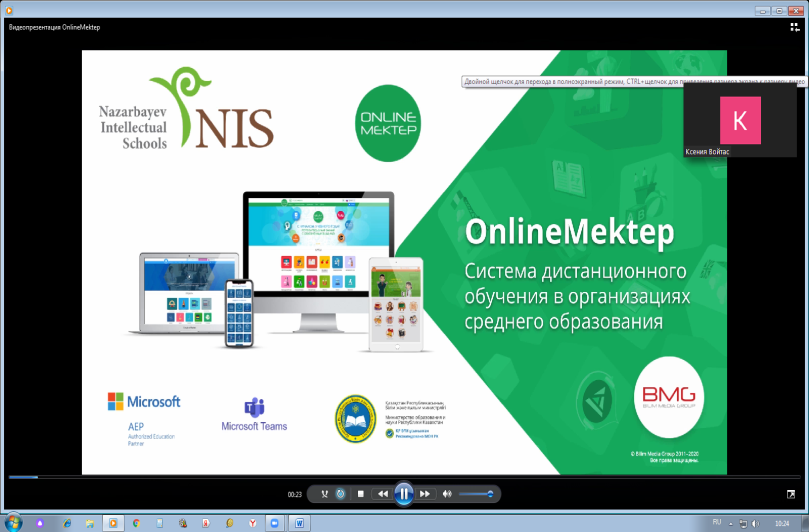Click the 00:23 elapsed time display
This screenshot has height=532, width=809.
(295, 494)
